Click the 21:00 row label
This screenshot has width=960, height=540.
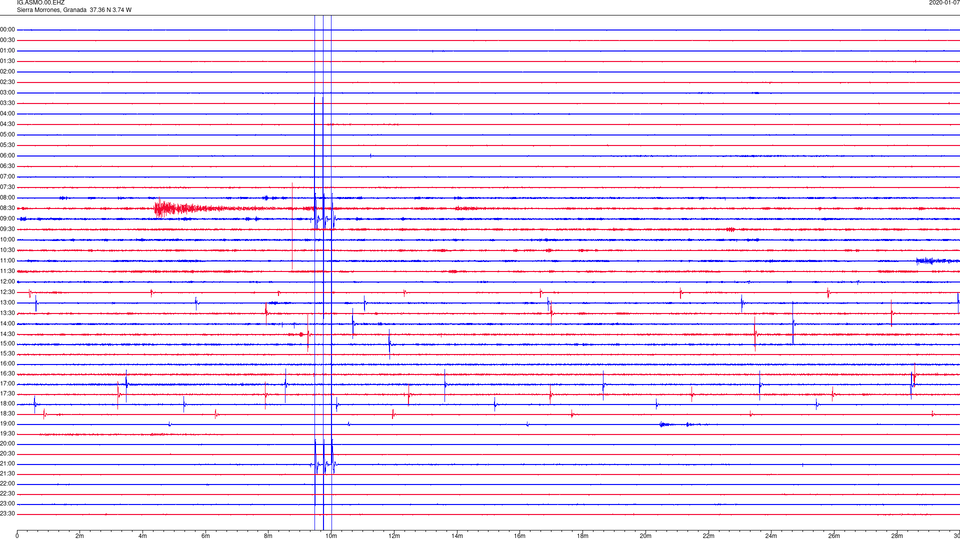tap(7, 463)
